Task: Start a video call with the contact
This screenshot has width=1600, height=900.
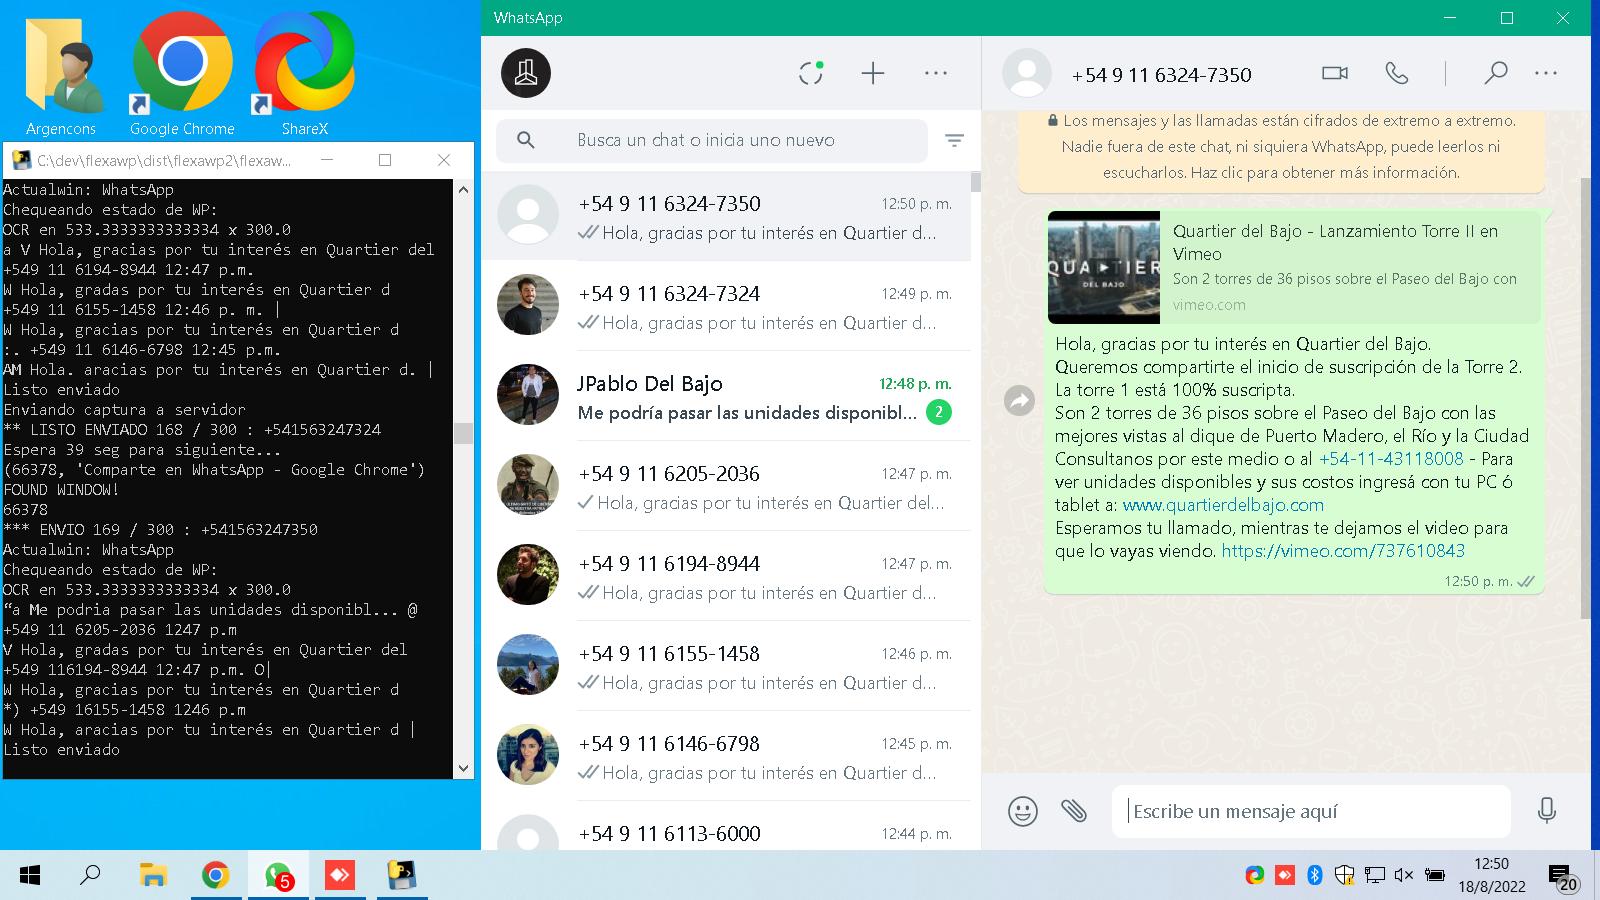Action: [x=1335, y=73]
